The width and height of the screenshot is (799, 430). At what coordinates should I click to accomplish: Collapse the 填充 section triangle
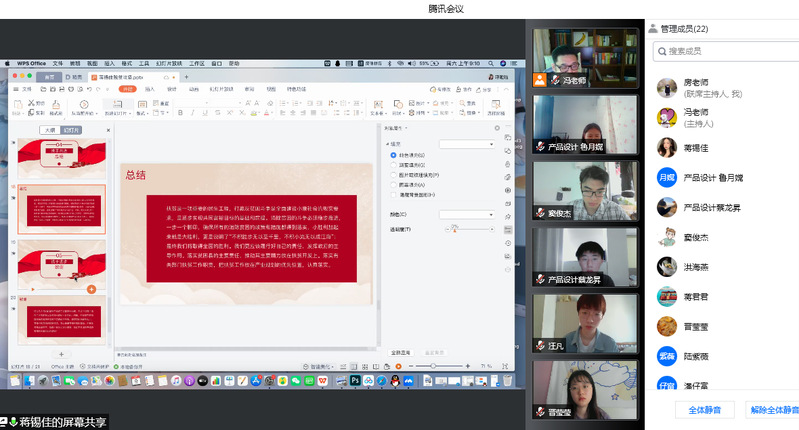(389, 145)
